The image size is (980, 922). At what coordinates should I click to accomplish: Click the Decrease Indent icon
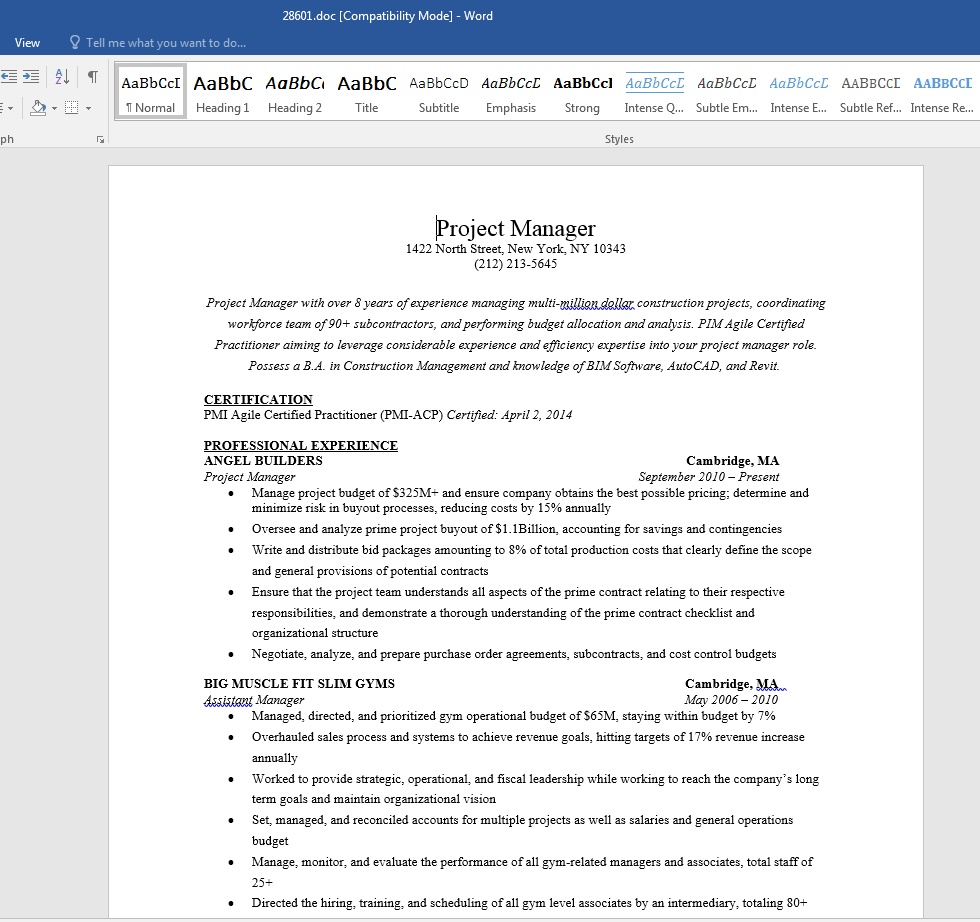point(9,76)
